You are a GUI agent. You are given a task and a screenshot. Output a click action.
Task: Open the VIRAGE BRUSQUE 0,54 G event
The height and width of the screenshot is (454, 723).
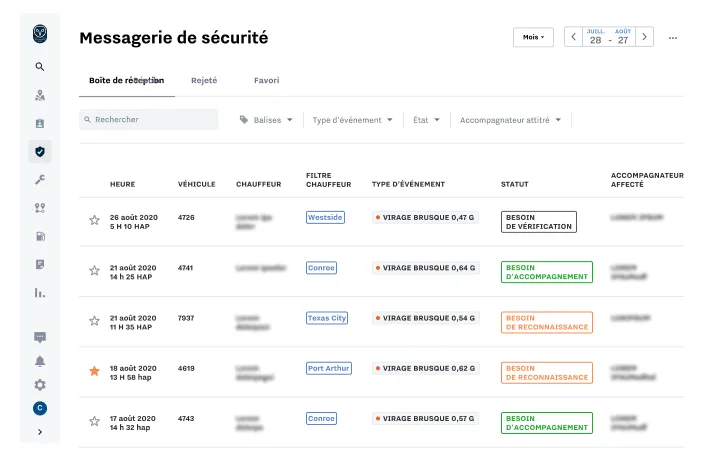426,318
